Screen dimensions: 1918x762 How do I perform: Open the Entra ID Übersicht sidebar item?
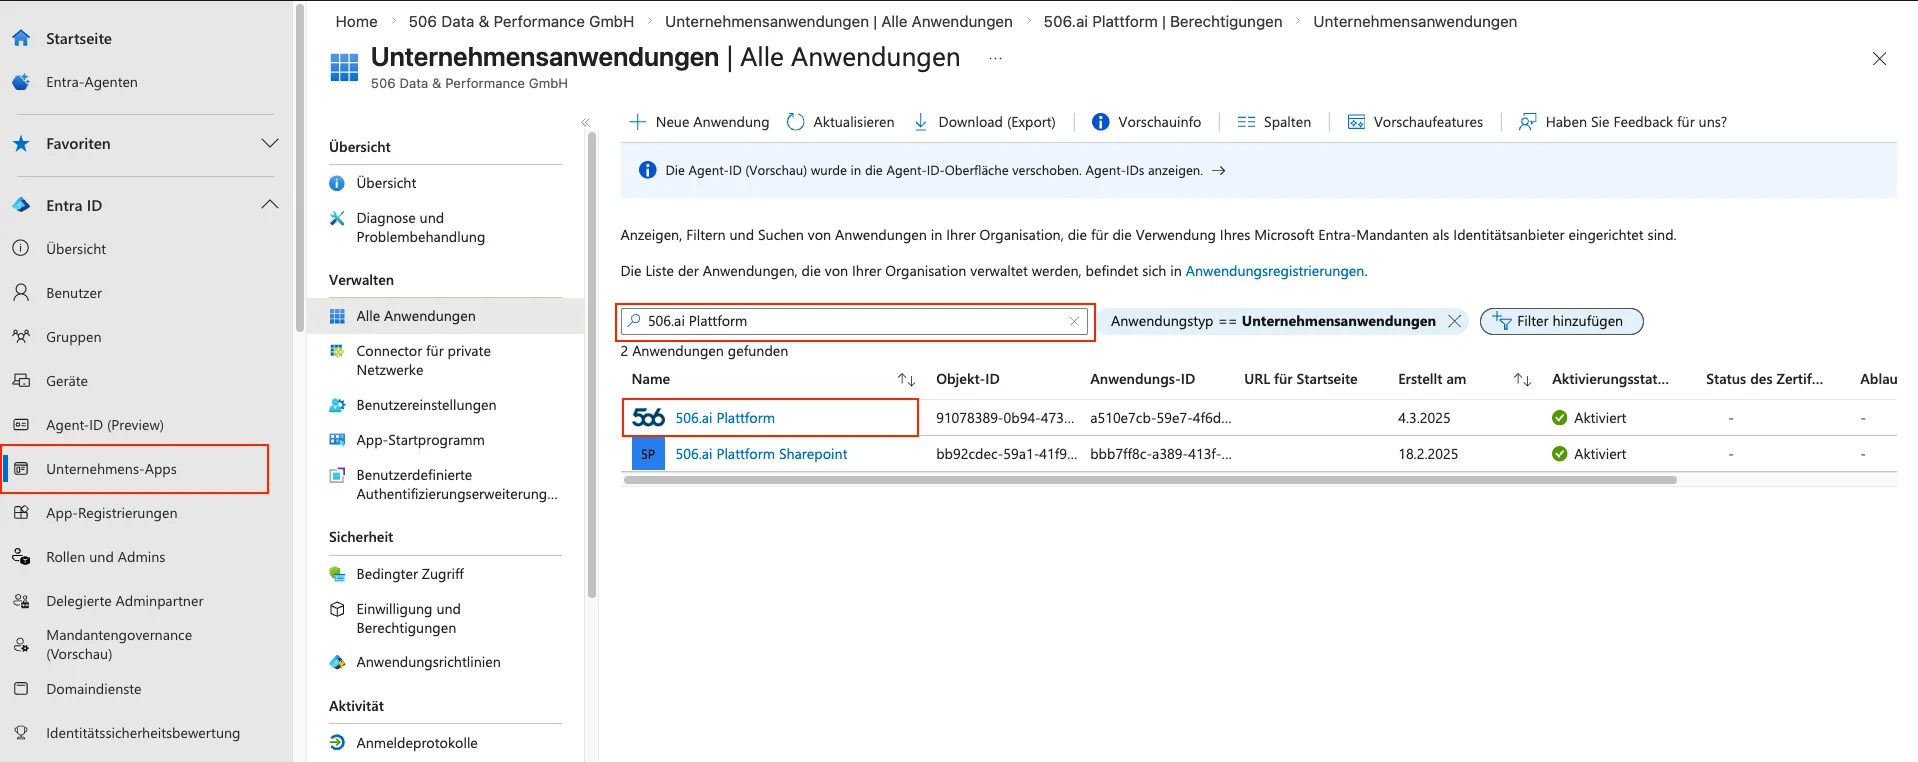[x=76, y=249]
